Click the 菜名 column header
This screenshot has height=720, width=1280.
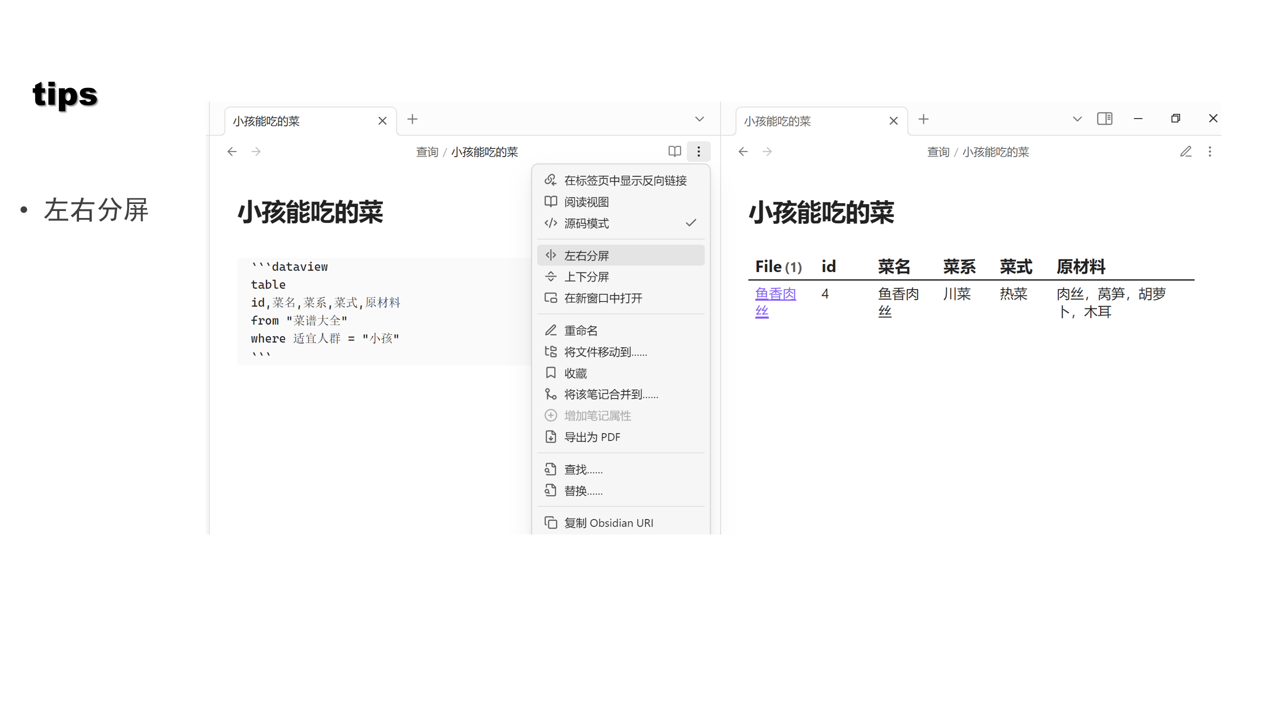894,267
